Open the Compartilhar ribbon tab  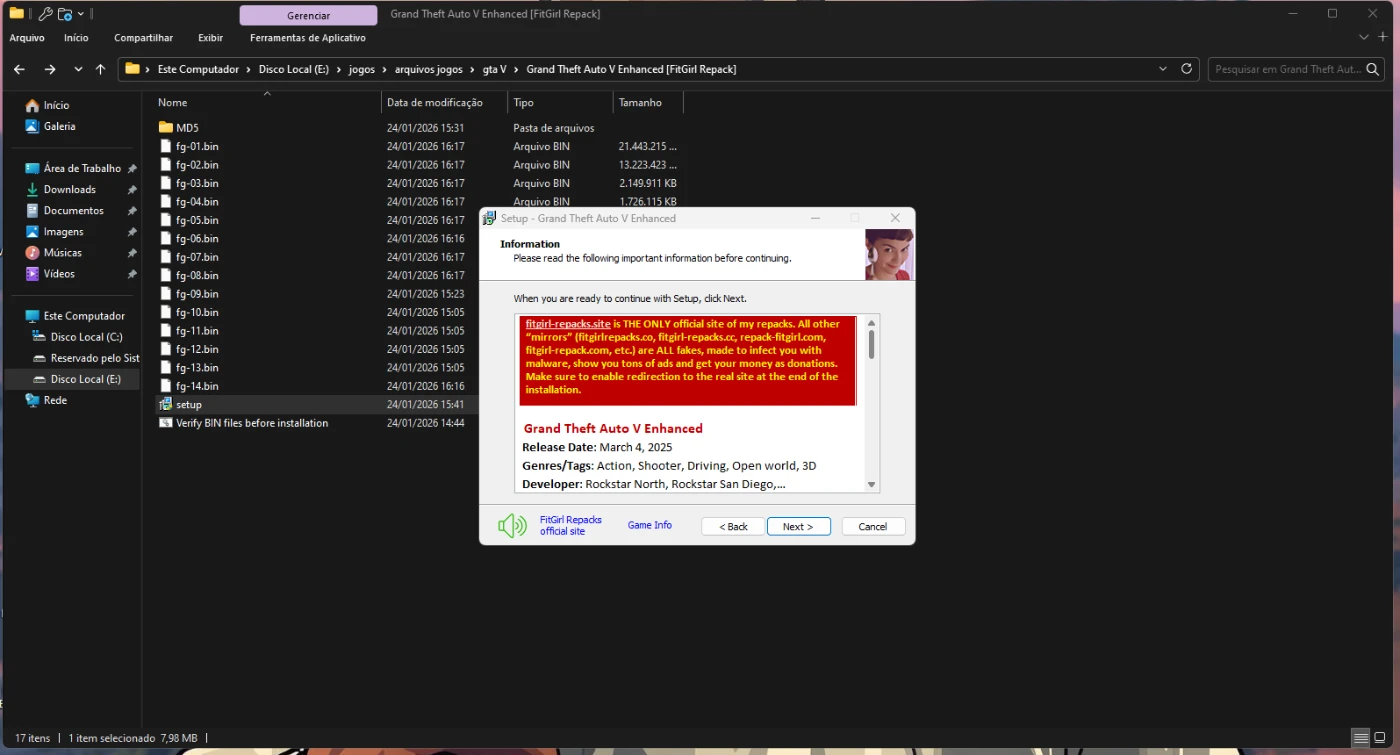143,38
